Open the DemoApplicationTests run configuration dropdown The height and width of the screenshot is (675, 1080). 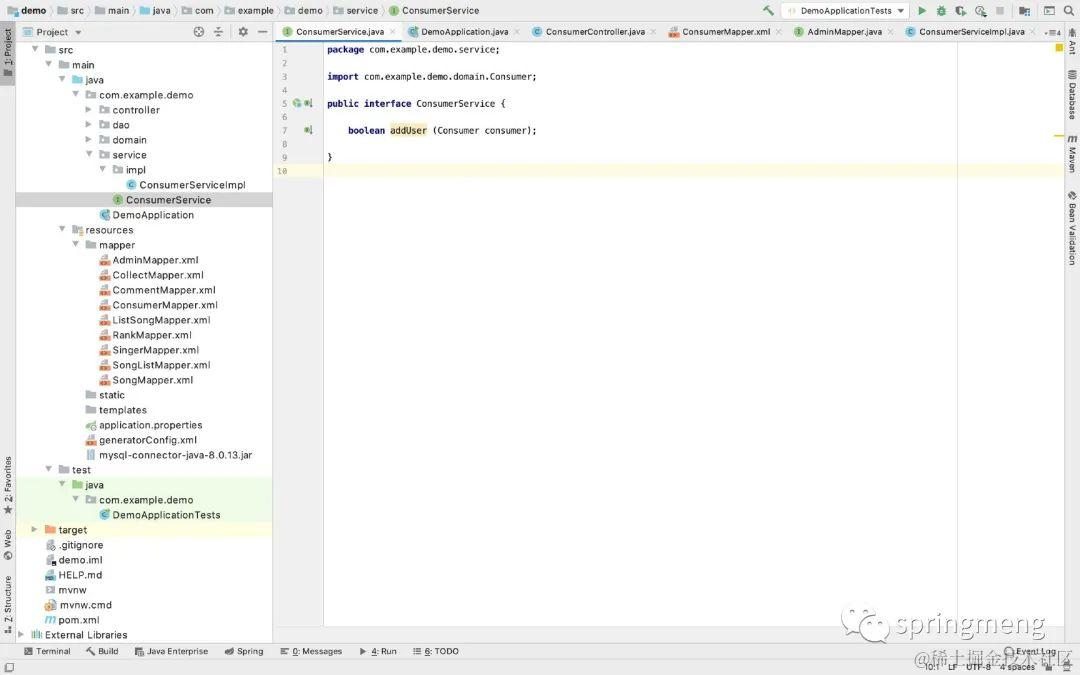[x=846, y=10]
